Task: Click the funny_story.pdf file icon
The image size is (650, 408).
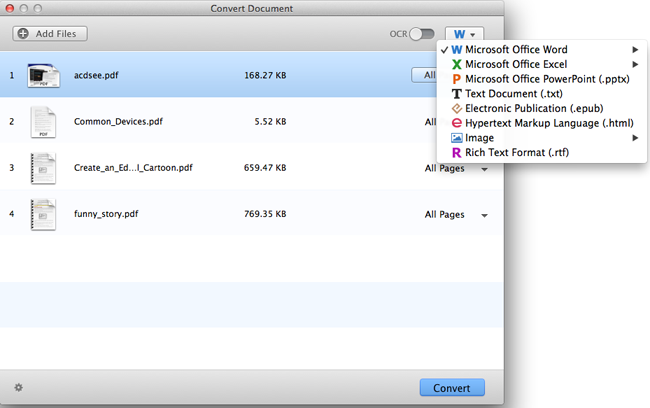Action: pos(43,214)
